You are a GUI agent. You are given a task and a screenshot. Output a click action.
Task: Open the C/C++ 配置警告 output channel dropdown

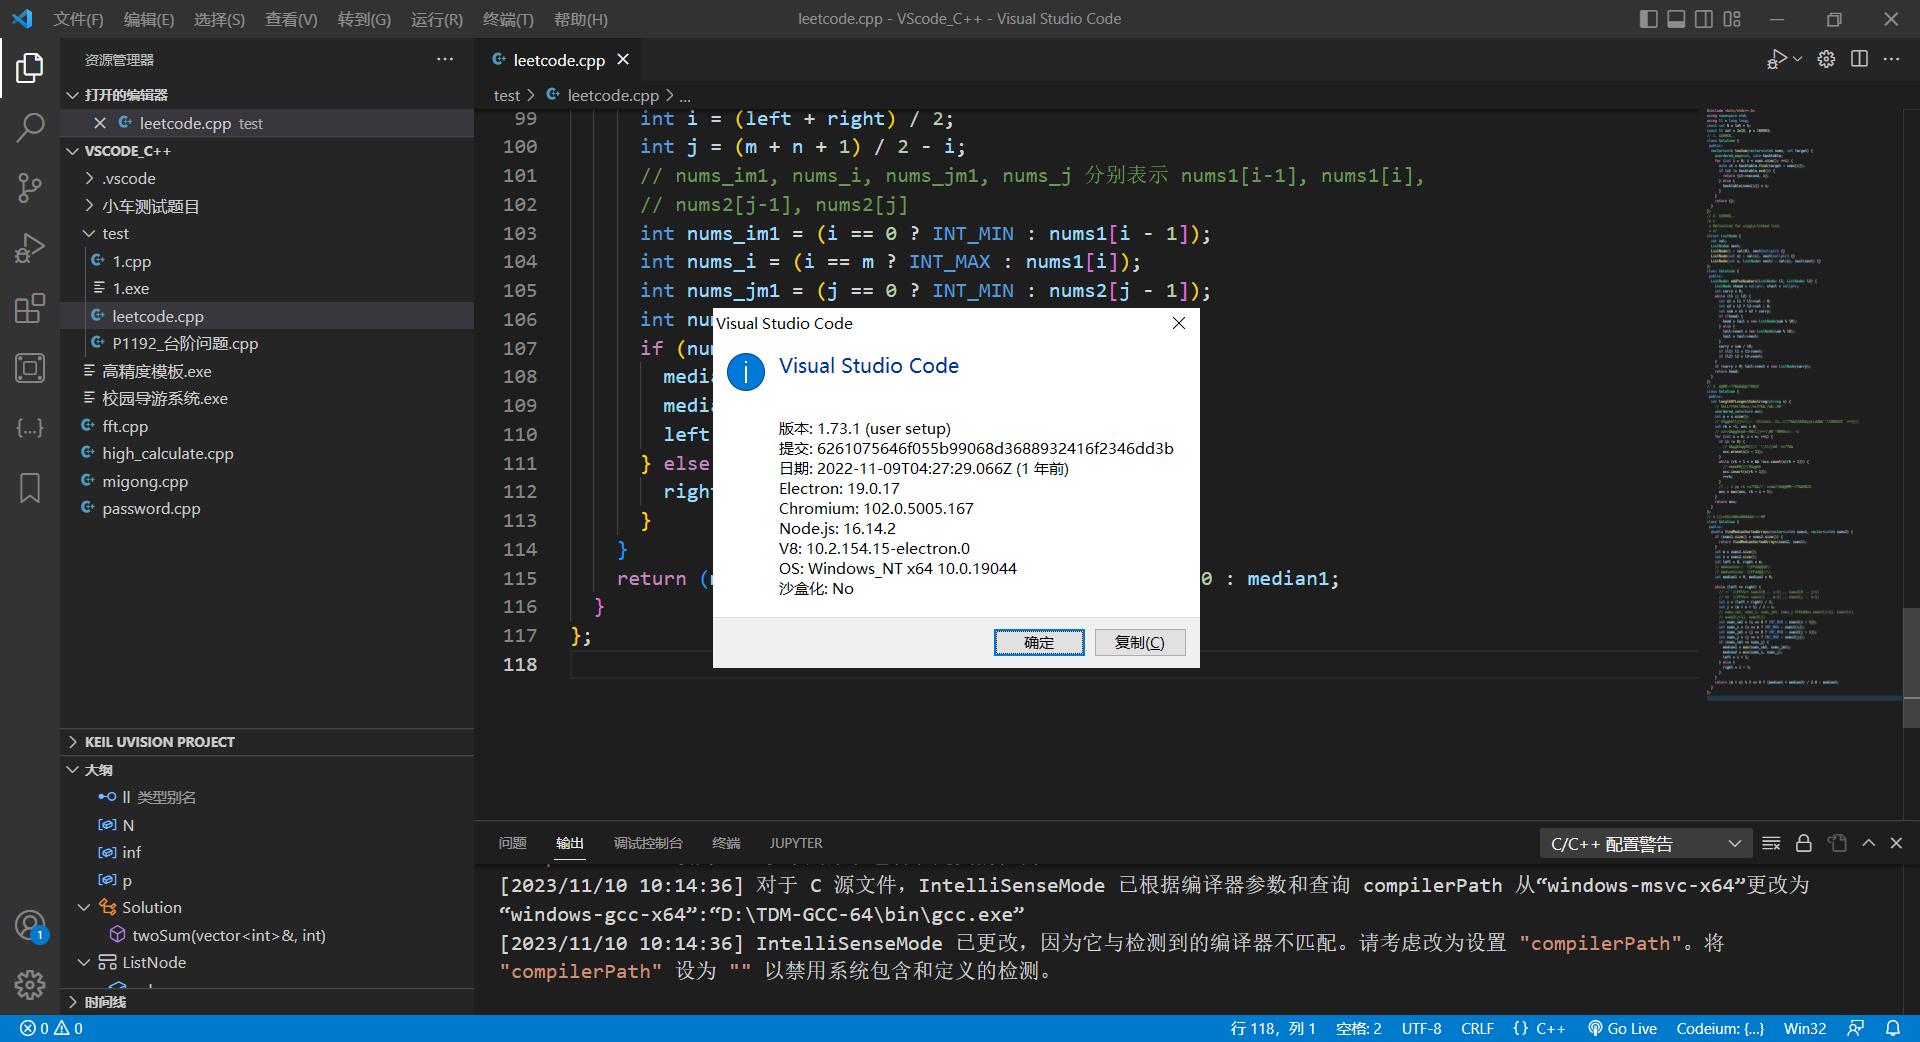click(x=1645, y=844)
